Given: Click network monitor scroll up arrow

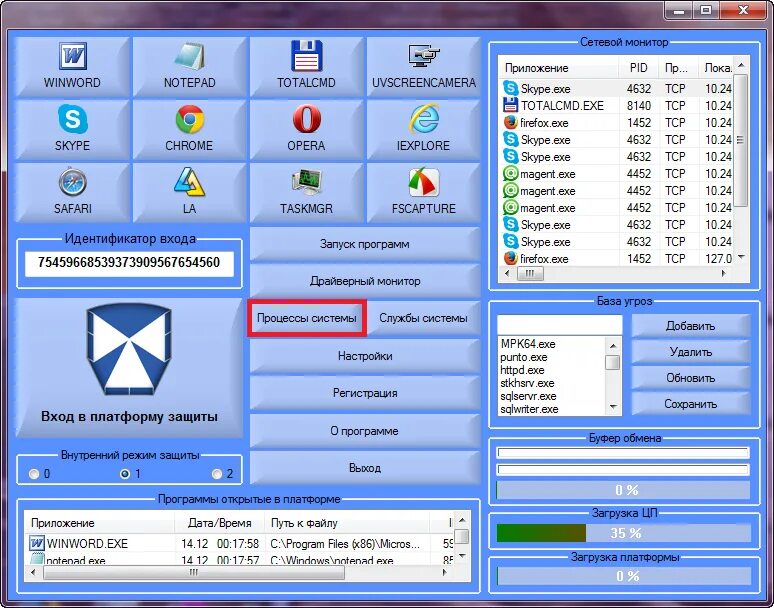Looking at the screenshot, I should [x=740, y=65].
